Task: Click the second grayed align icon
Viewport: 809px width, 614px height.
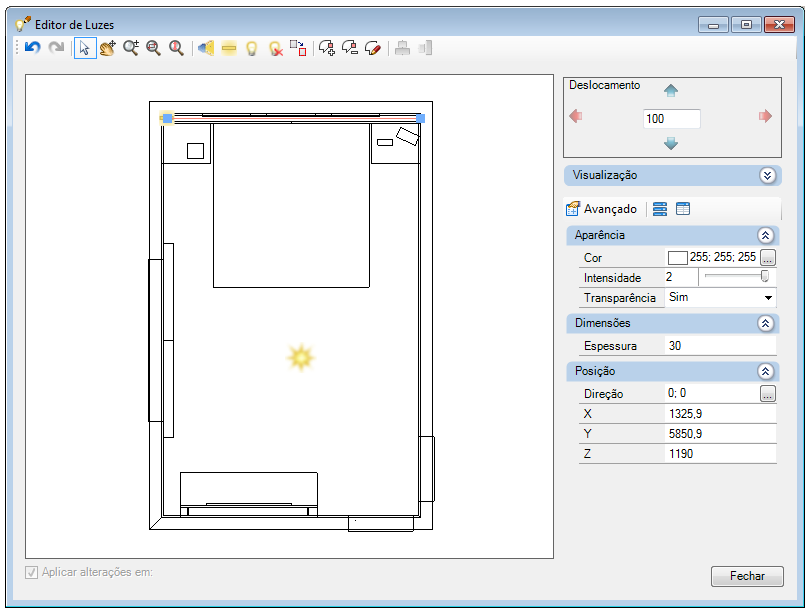Action: (x=425, y=49)
